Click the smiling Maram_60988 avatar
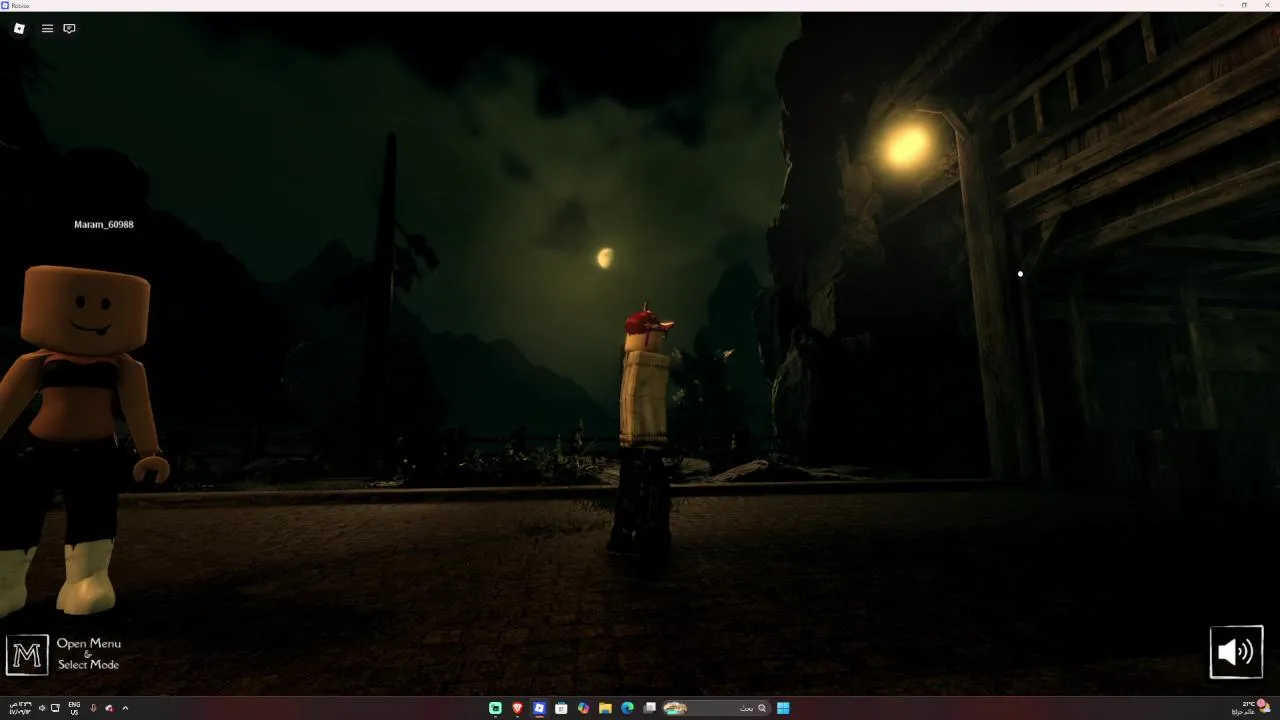1280x720 pixels. [78, 440]
